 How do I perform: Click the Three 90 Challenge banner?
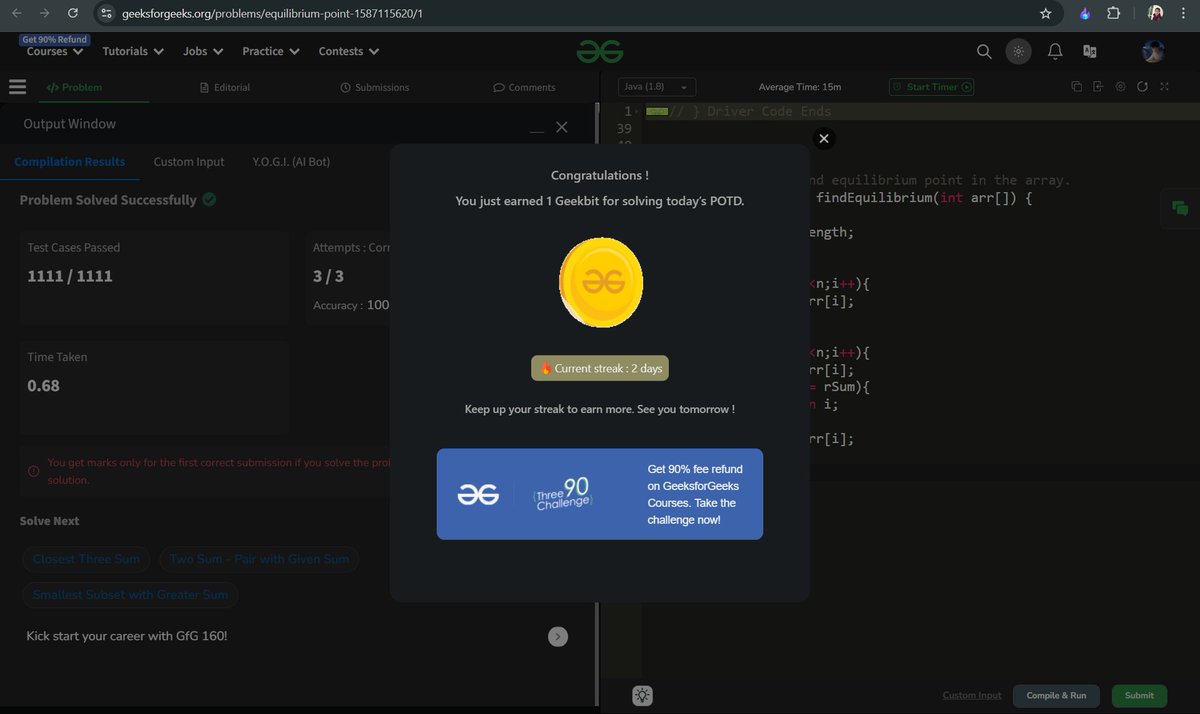(600, 494)
